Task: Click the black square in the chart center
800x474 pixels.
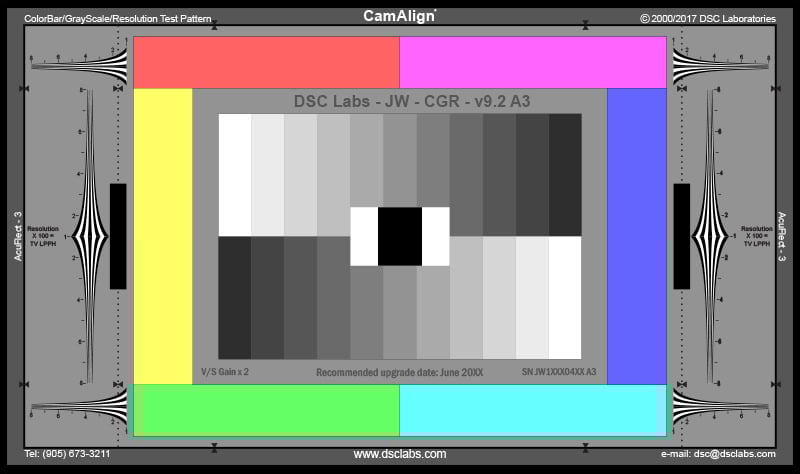Action: click(400, 236)
